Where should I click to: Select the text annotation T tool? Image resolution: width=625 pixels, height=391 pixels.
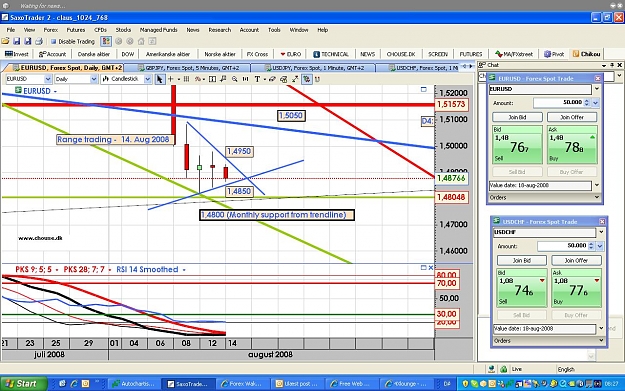pyautogui.click(x=257, y=79)
